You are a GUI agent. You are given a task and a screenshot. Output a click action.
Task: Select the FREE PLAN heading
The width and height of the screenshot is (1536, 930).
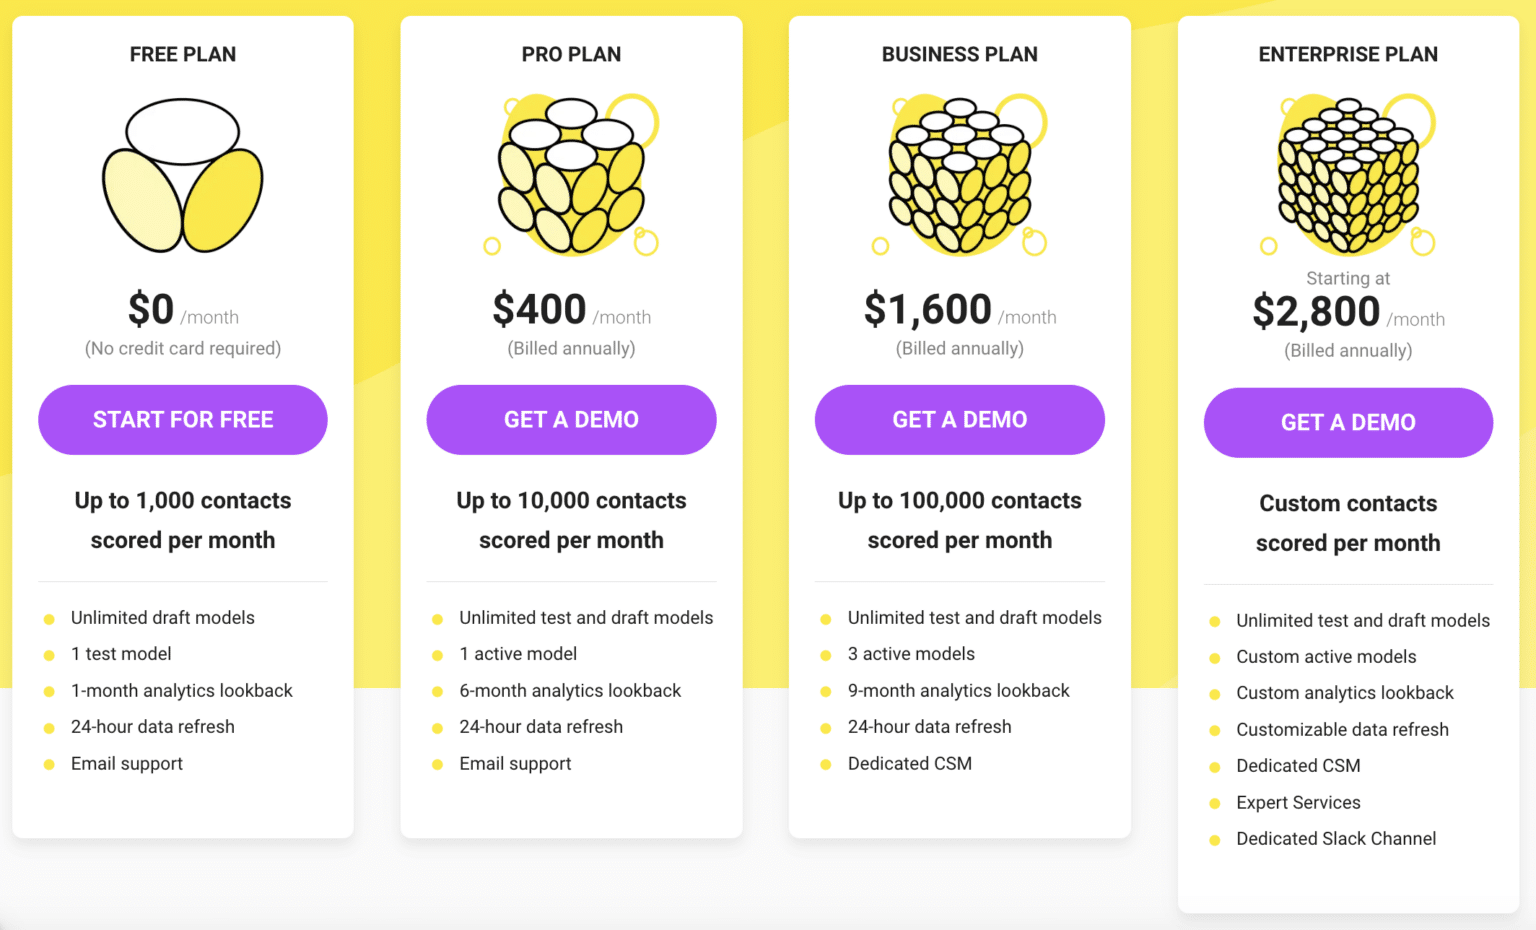(182, 54)
